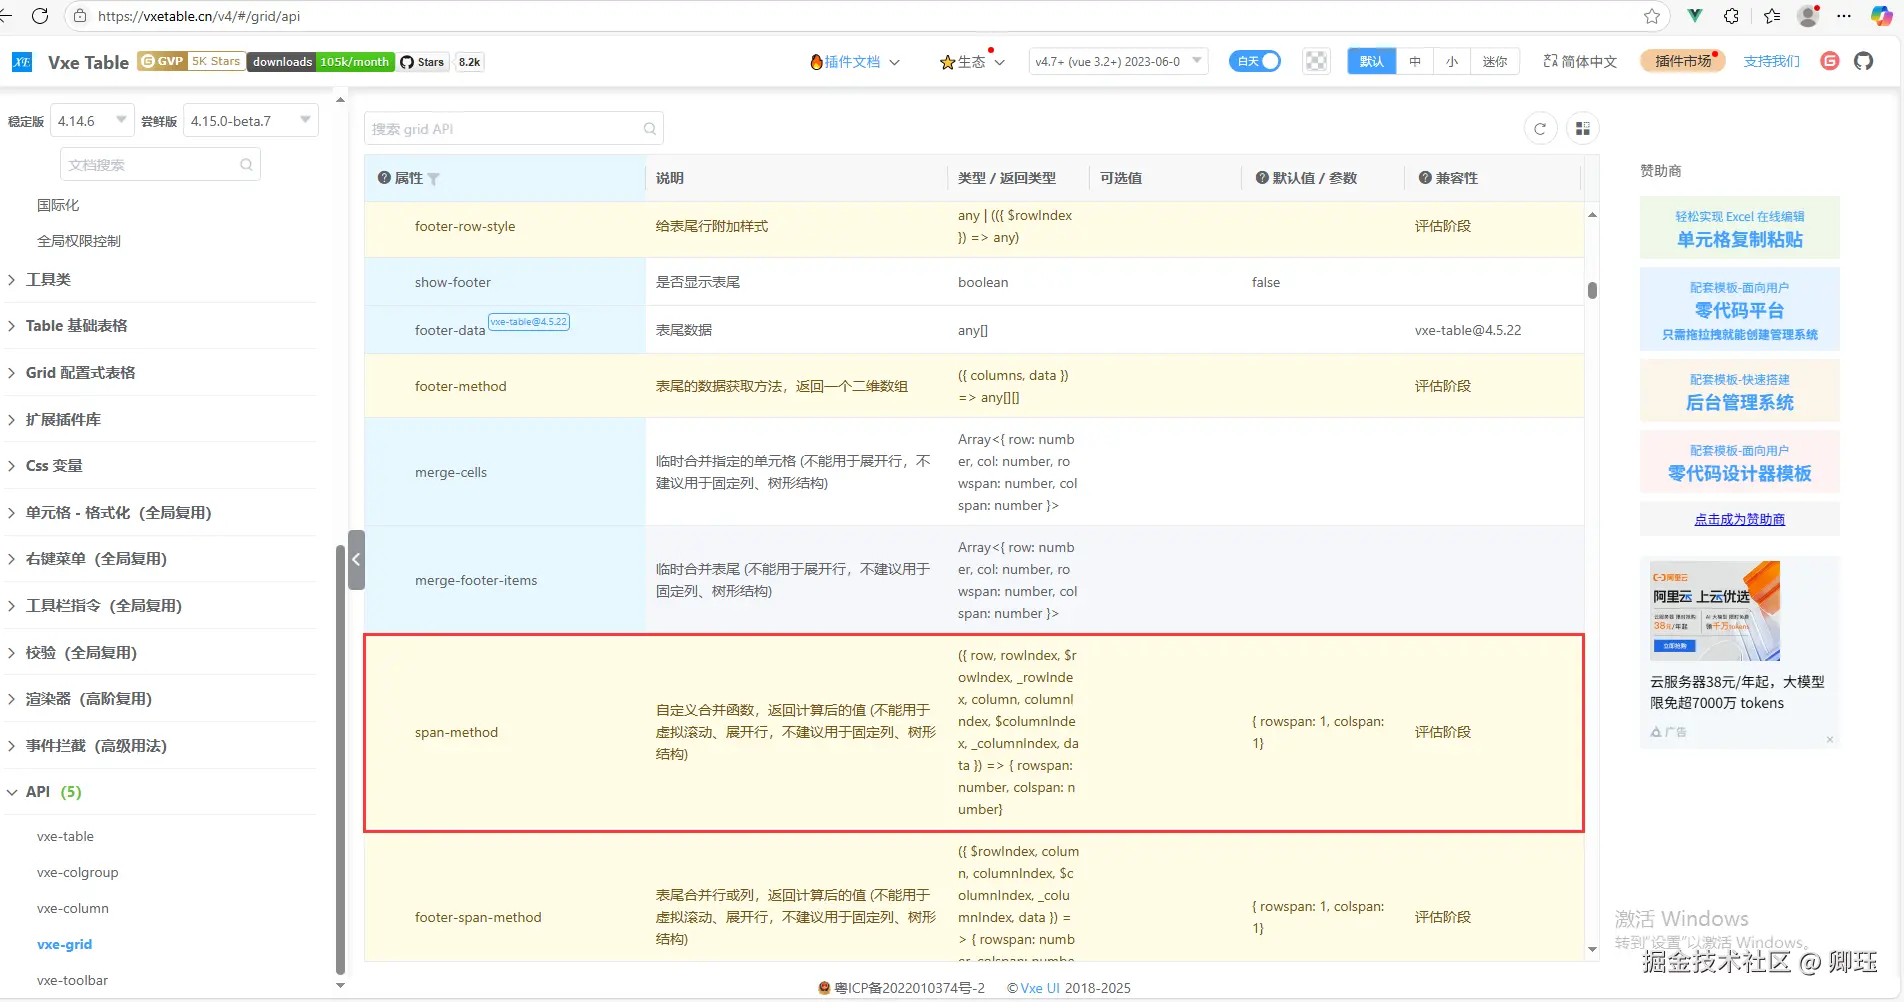The height and width of the screenshot is (1002, 1904).
Task: Open the vxe-toolbar API page
Action: coord(72,981)
